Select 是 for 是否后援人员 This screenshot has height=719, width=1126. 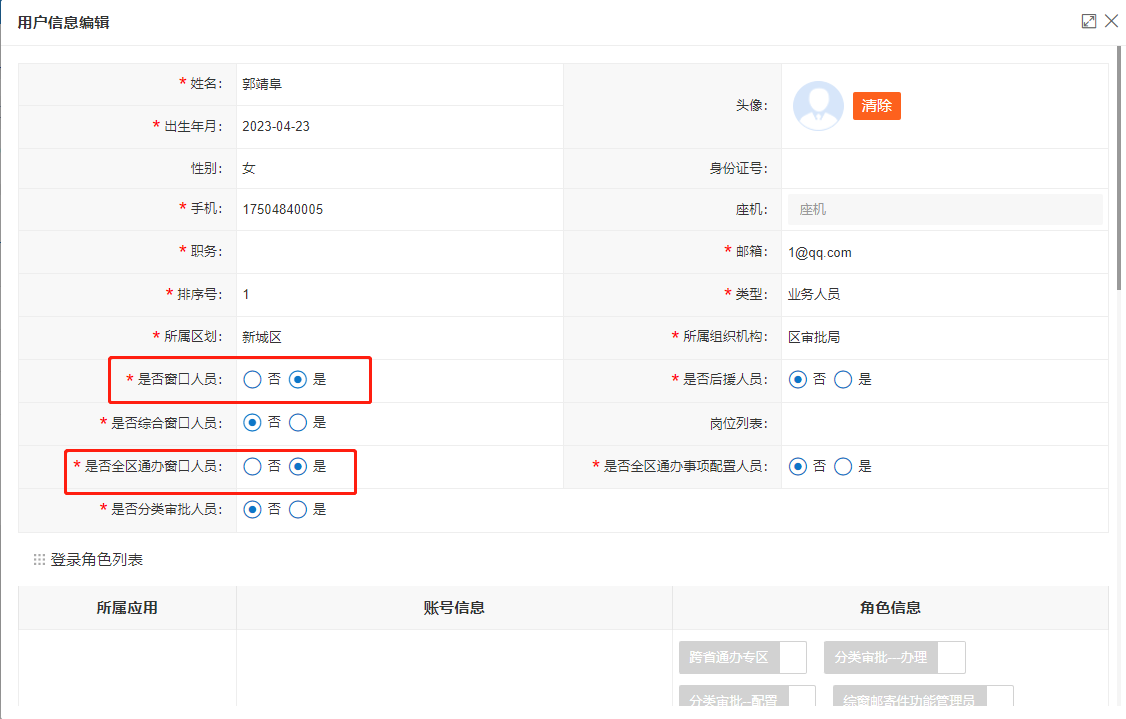click(x=843, y=380)
